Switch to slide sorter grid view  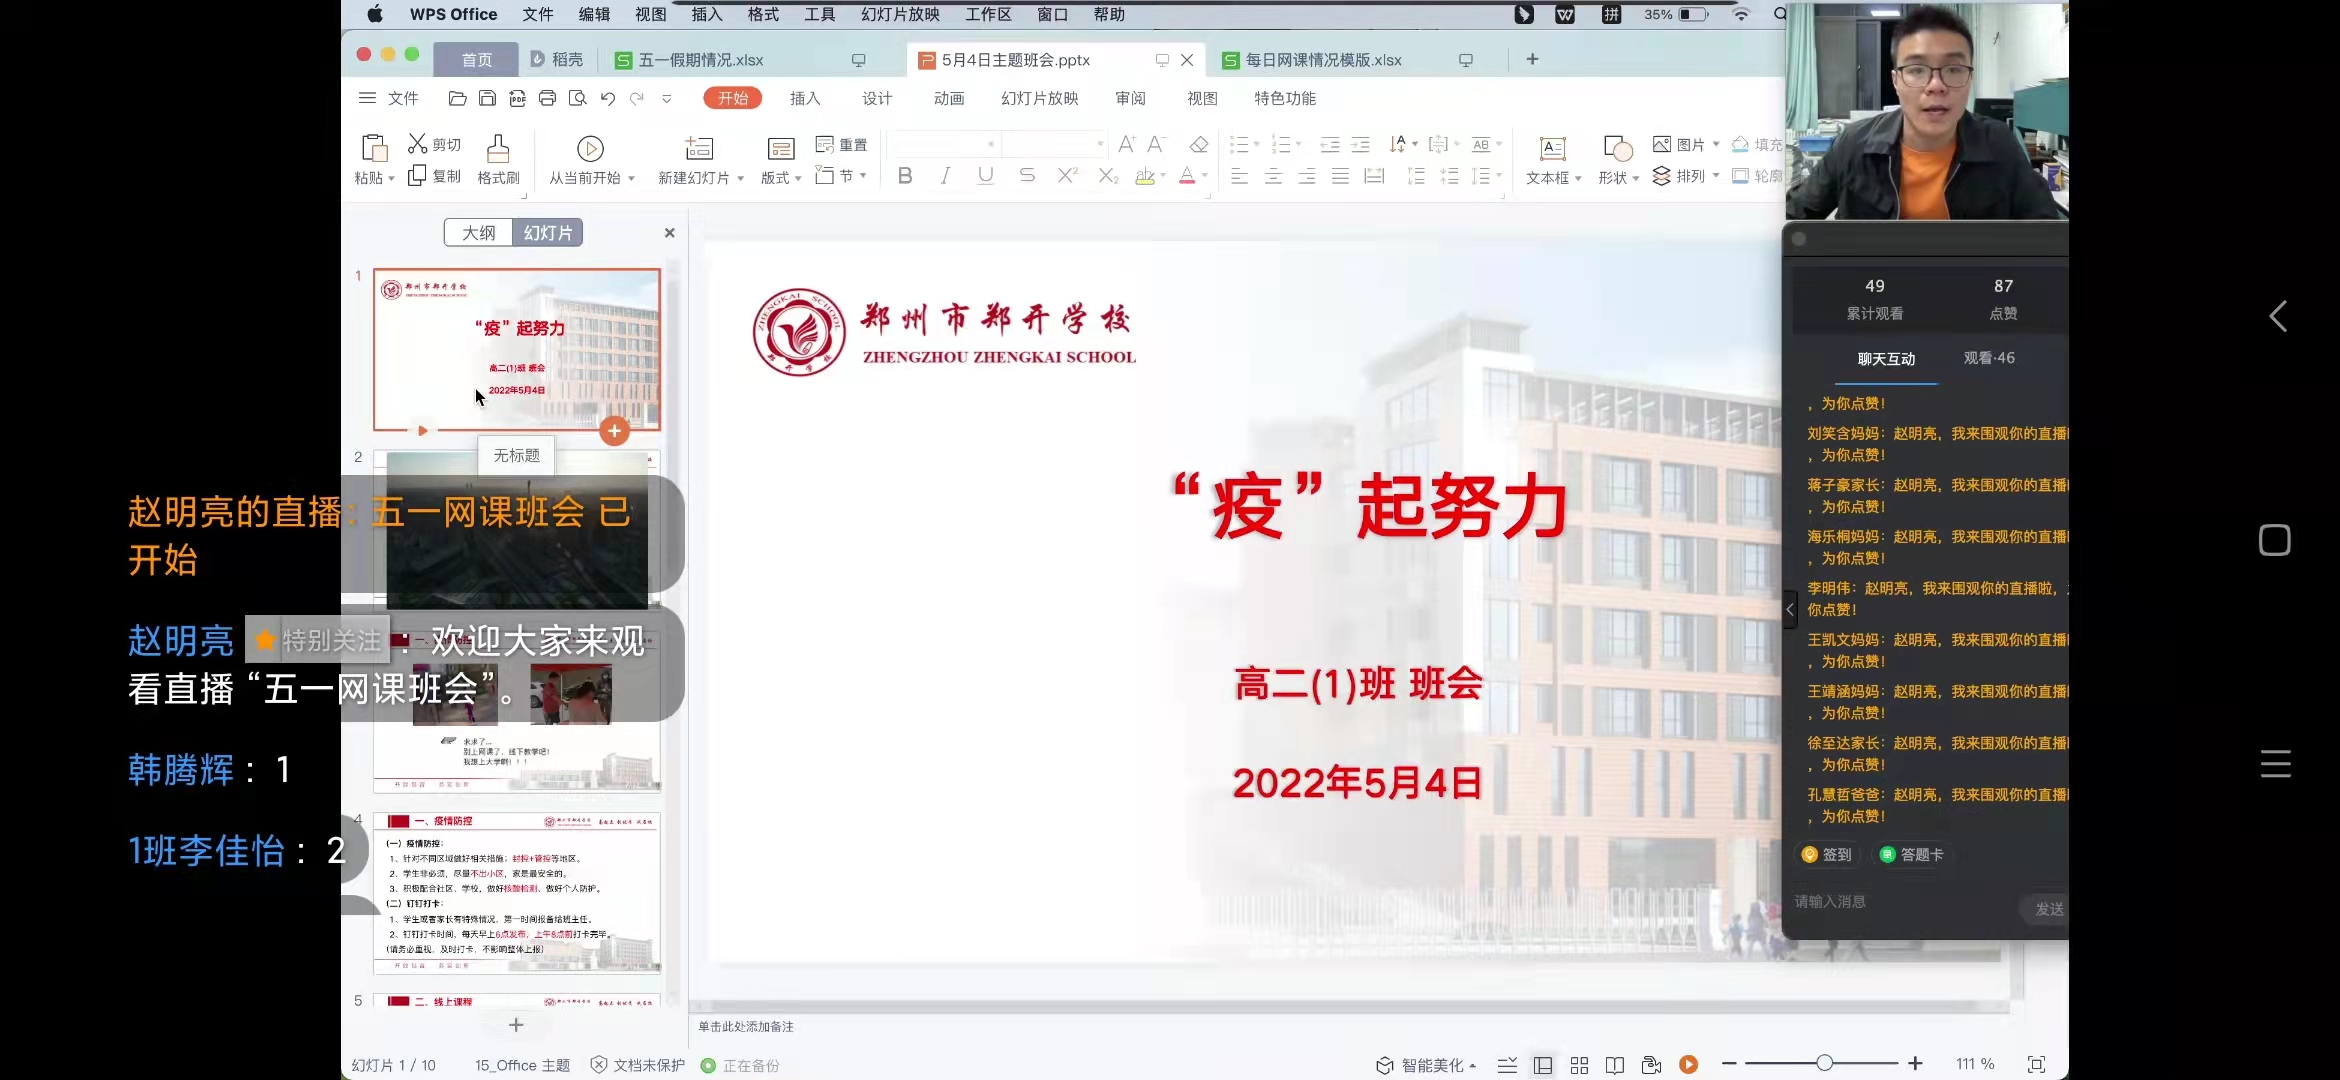pyautogui.click(x=1579, y=1065)
